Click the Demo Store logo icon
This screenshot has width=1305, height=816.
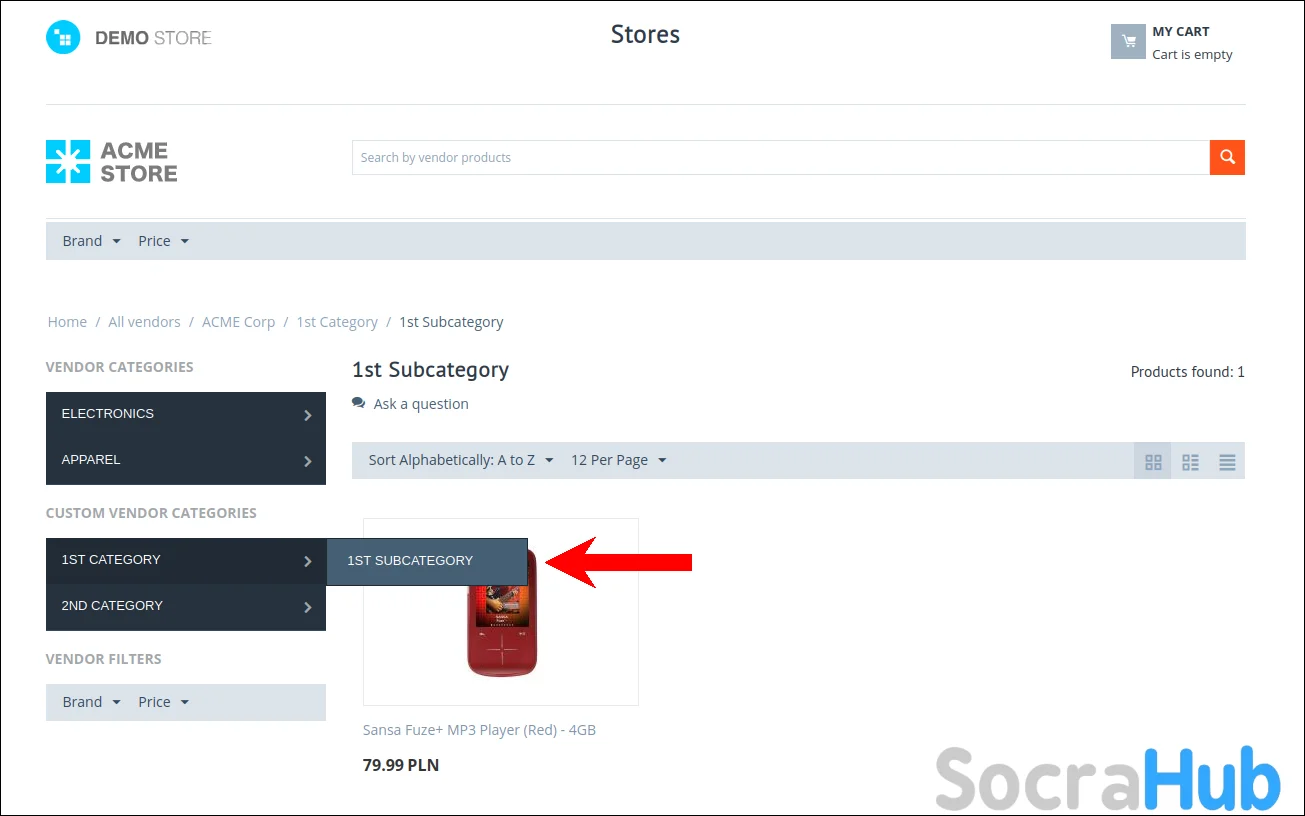[63, 38]
